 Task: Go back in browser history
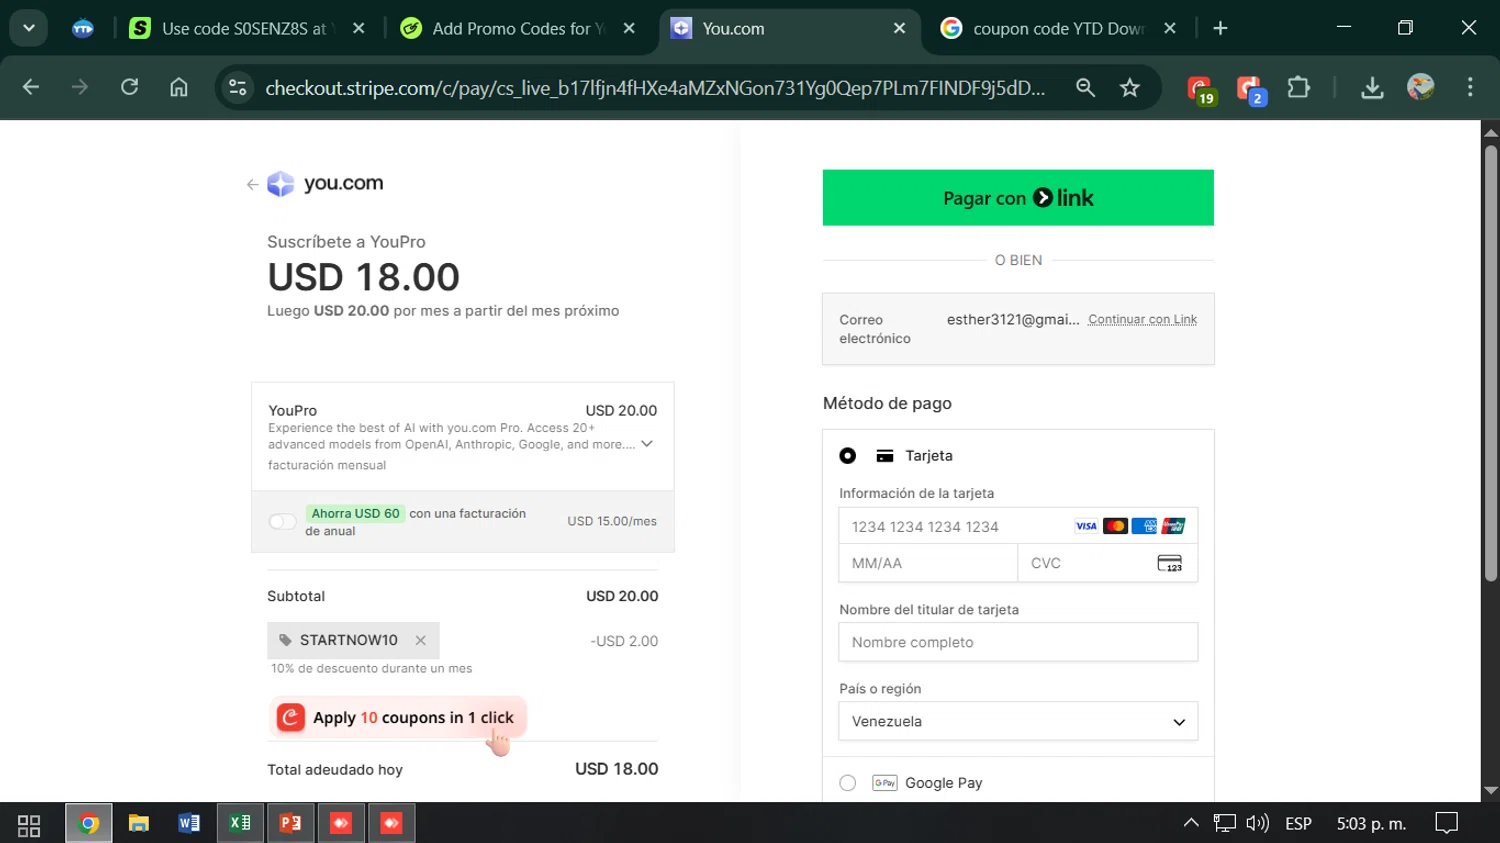(31, 88)
